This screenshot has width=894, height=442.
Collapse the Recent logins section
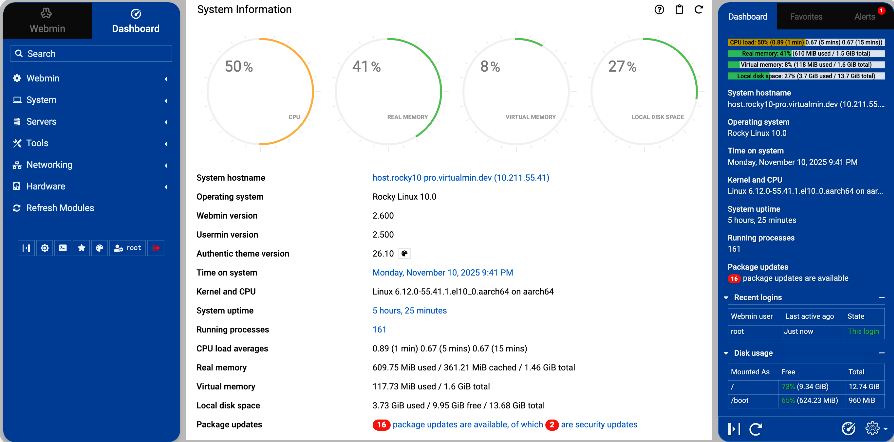[881, 298]
